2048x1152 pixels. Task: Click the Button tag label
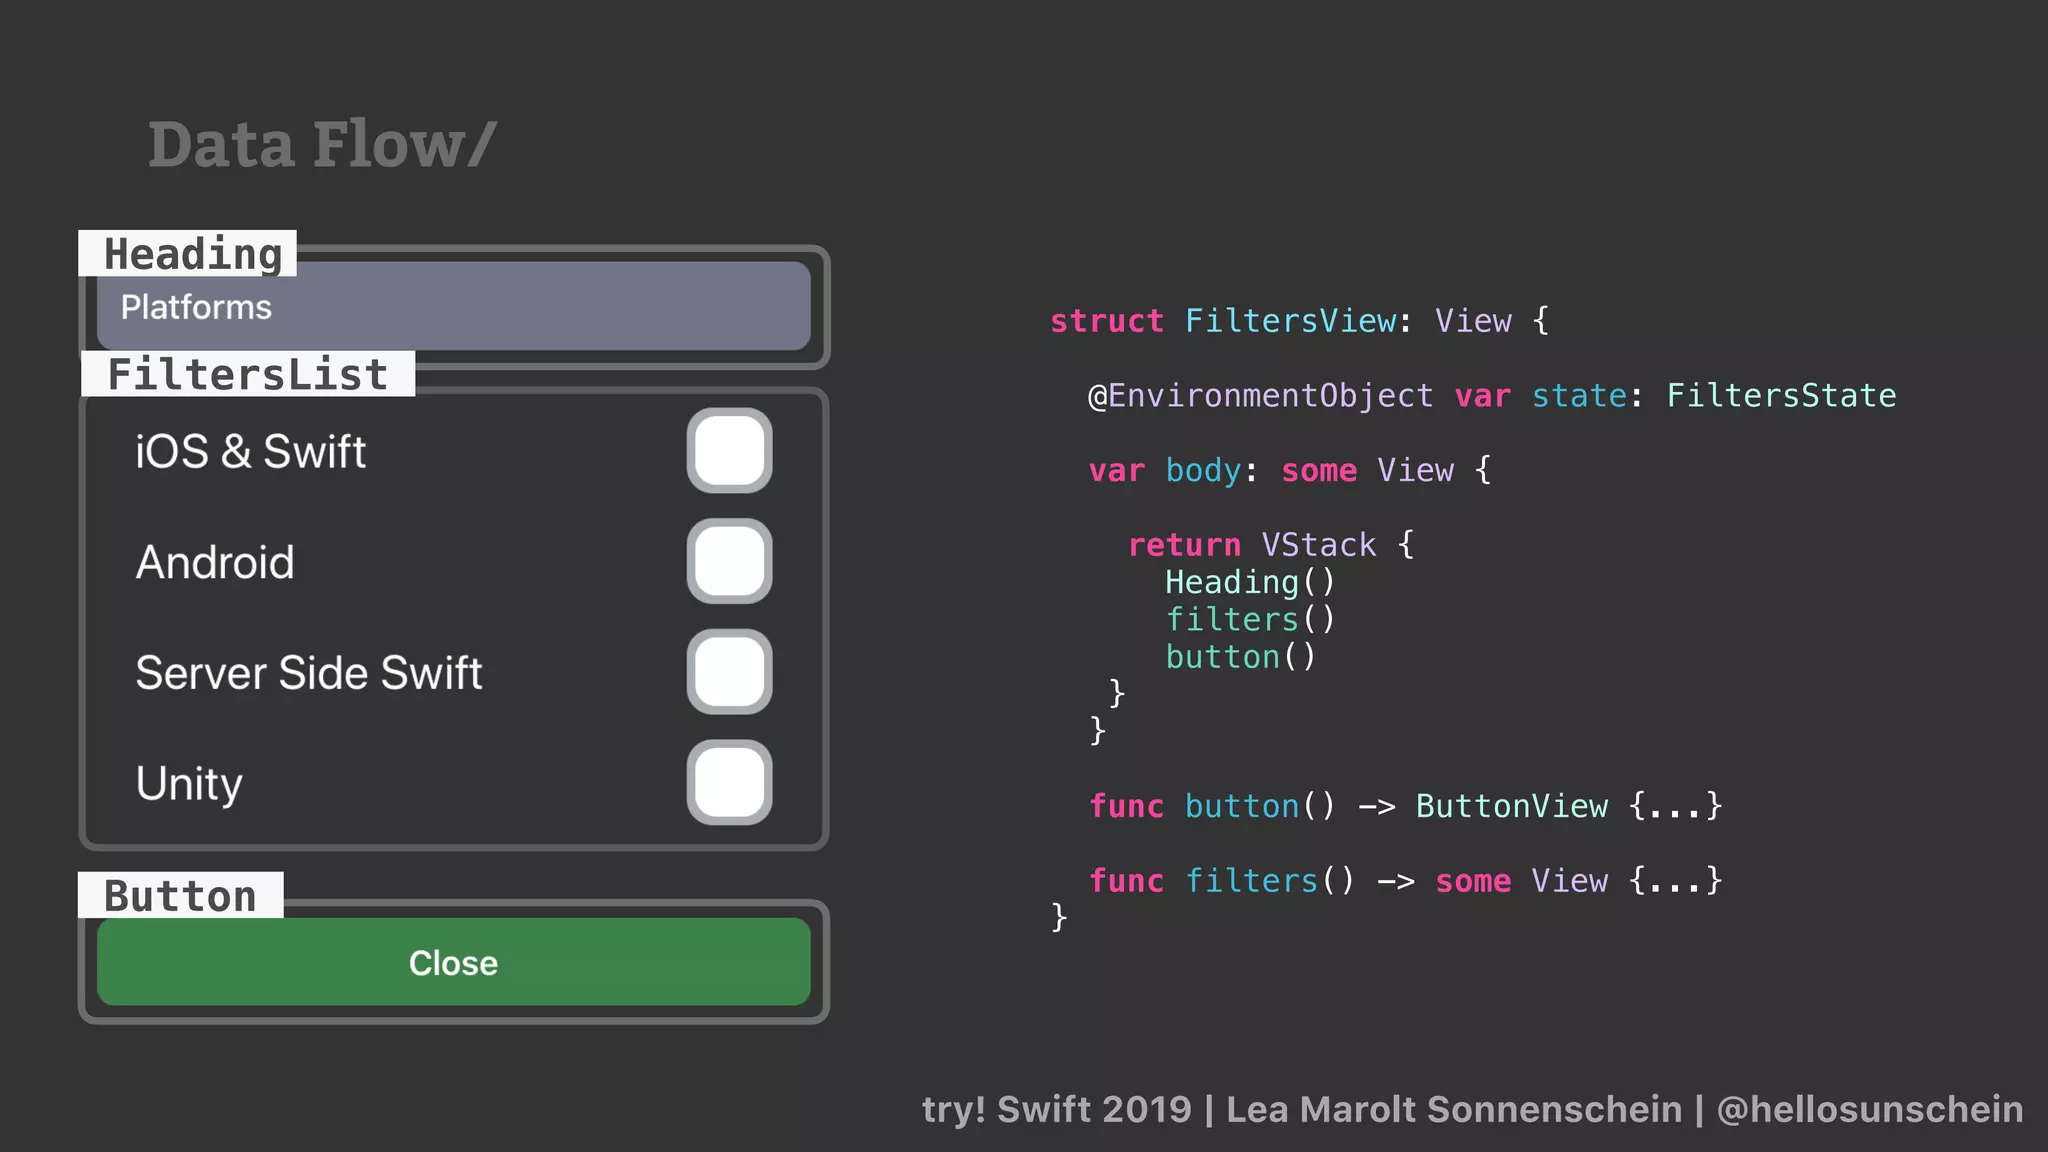coord(181,895)
